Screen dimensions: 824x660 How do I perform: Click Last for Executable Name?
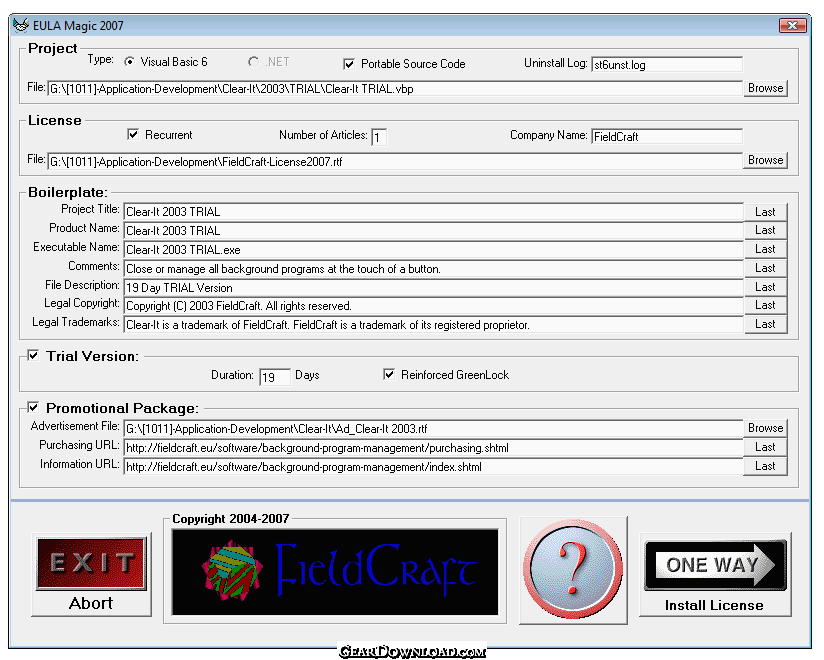coord(765,249)
